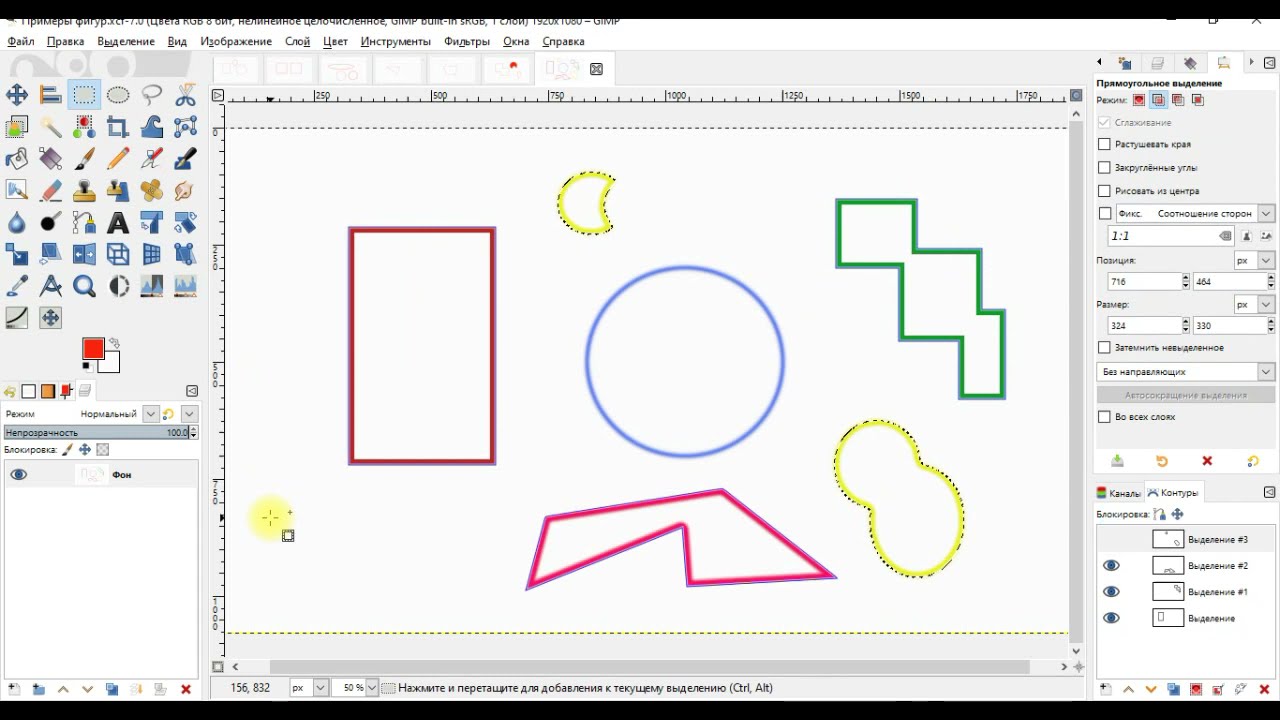This screenshot has width=1280, height=720.
Task: Click the 1:1 aspect ratio input field
Action: pos(1140,235)
